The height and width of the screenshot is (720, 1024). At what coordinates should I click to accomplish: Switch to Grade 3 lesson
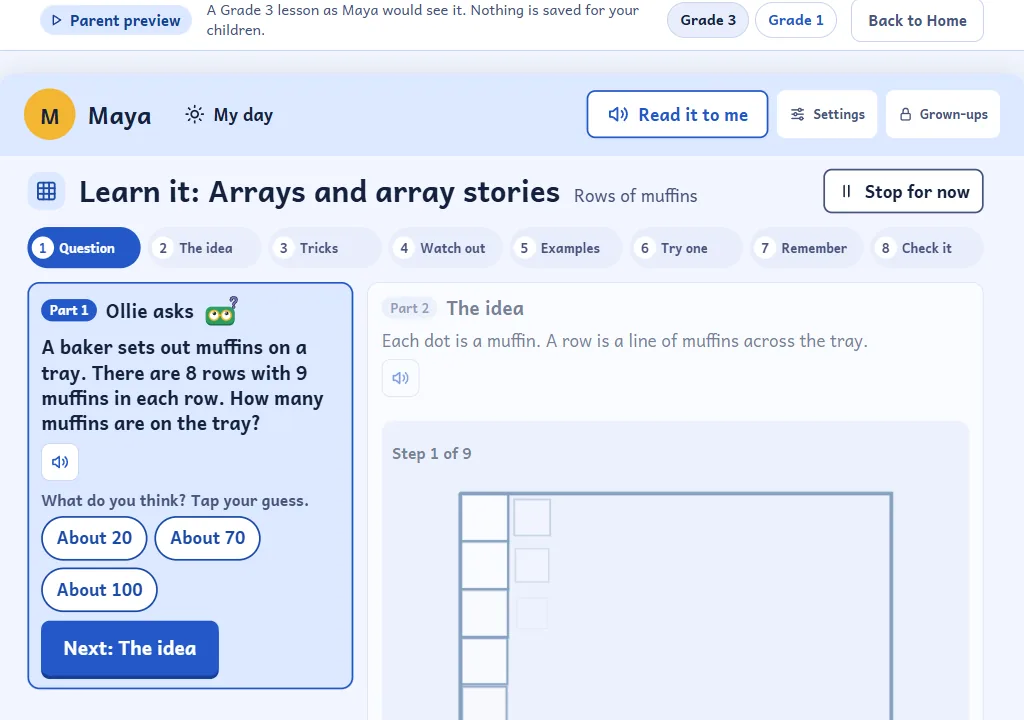coord(708,20)
